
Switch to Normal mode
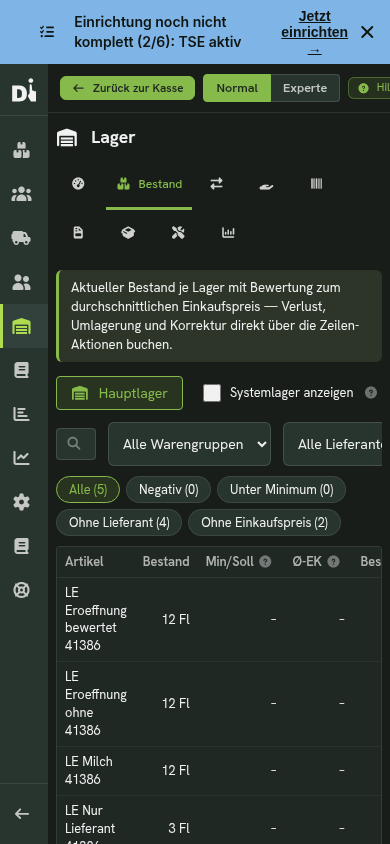(x=237, y=88)
